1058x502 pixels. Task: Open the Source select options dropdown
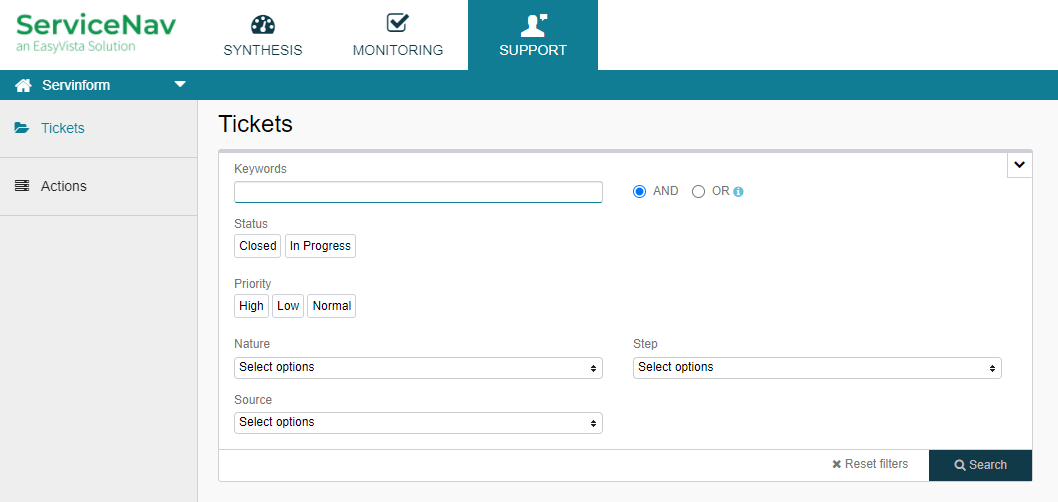coord(418,422)
